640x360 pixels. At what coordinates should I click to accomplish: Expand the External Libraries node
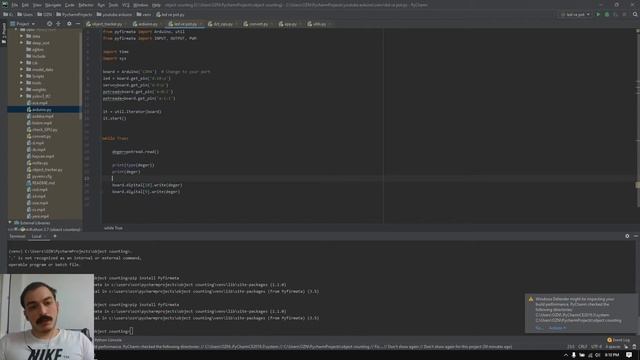[x=10, y=223]
